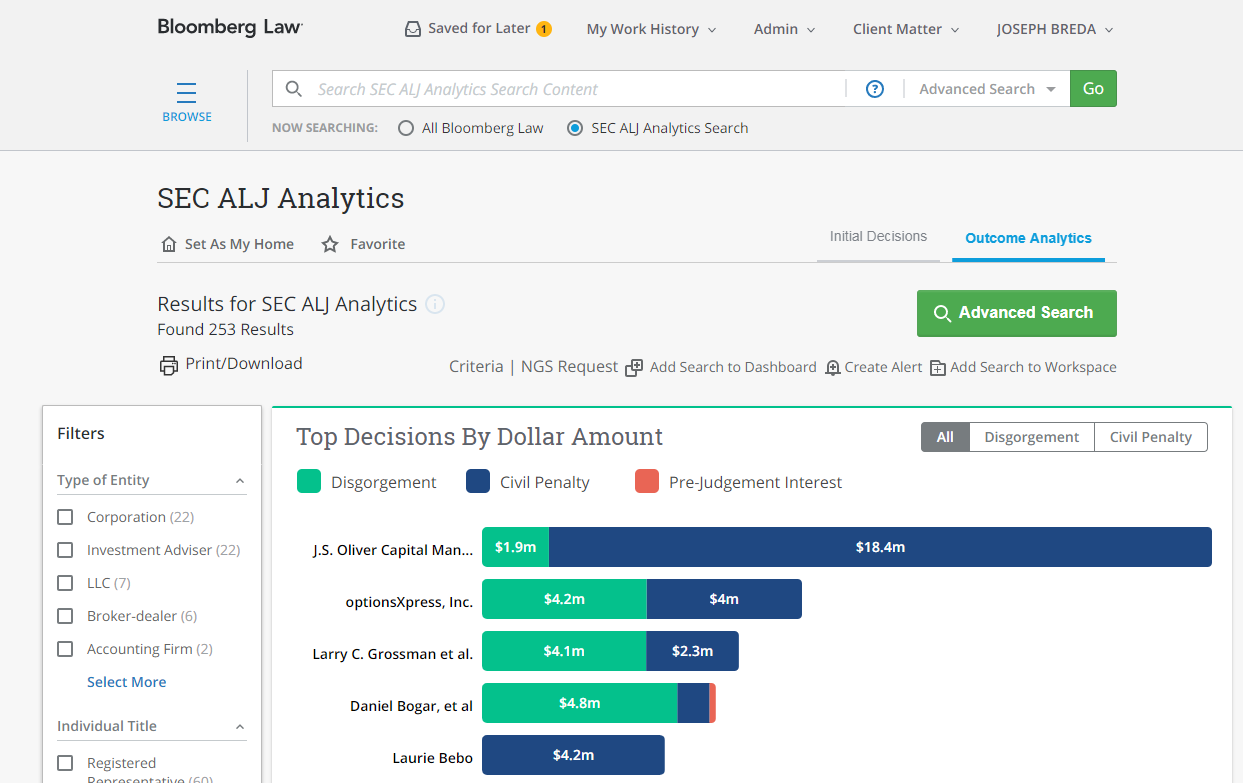Click the search help question mark icon
The height and width of the screenshot is (783, 1243).
pyautogui.click(x=875, y=89)
